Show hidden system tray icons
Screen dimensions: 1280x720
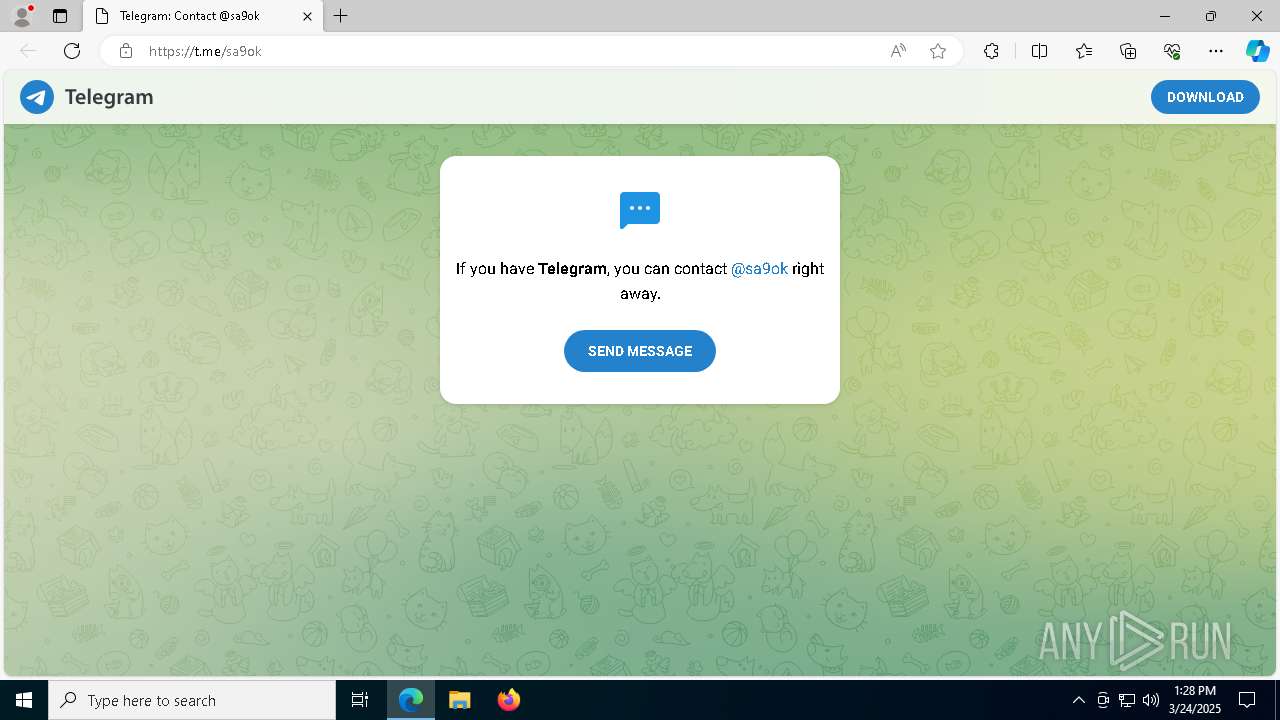1078,700
